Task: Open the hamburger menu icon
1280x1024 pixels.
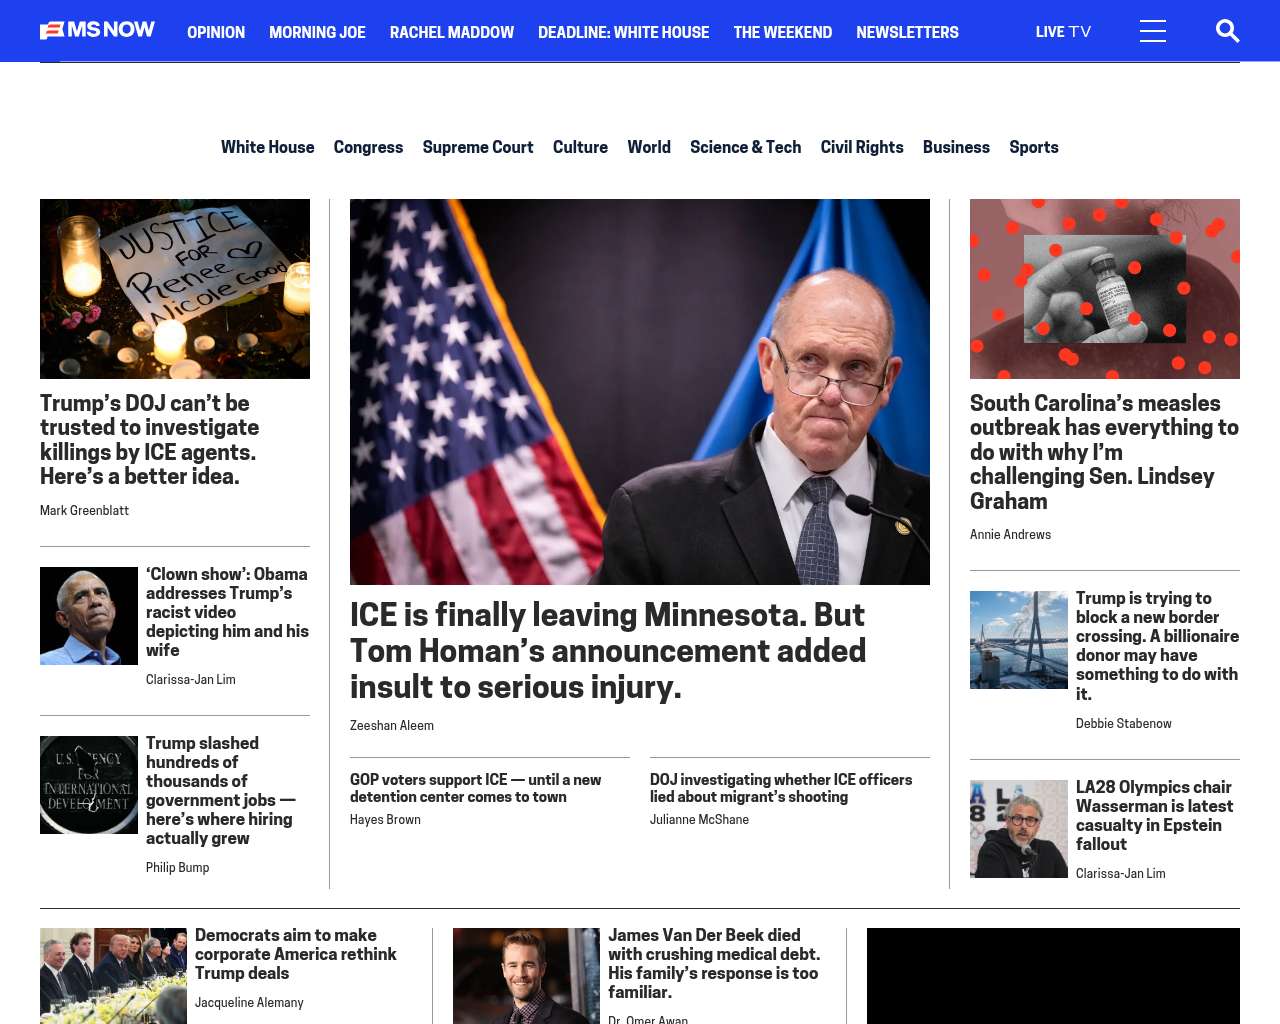Action: coord(1153,31)
